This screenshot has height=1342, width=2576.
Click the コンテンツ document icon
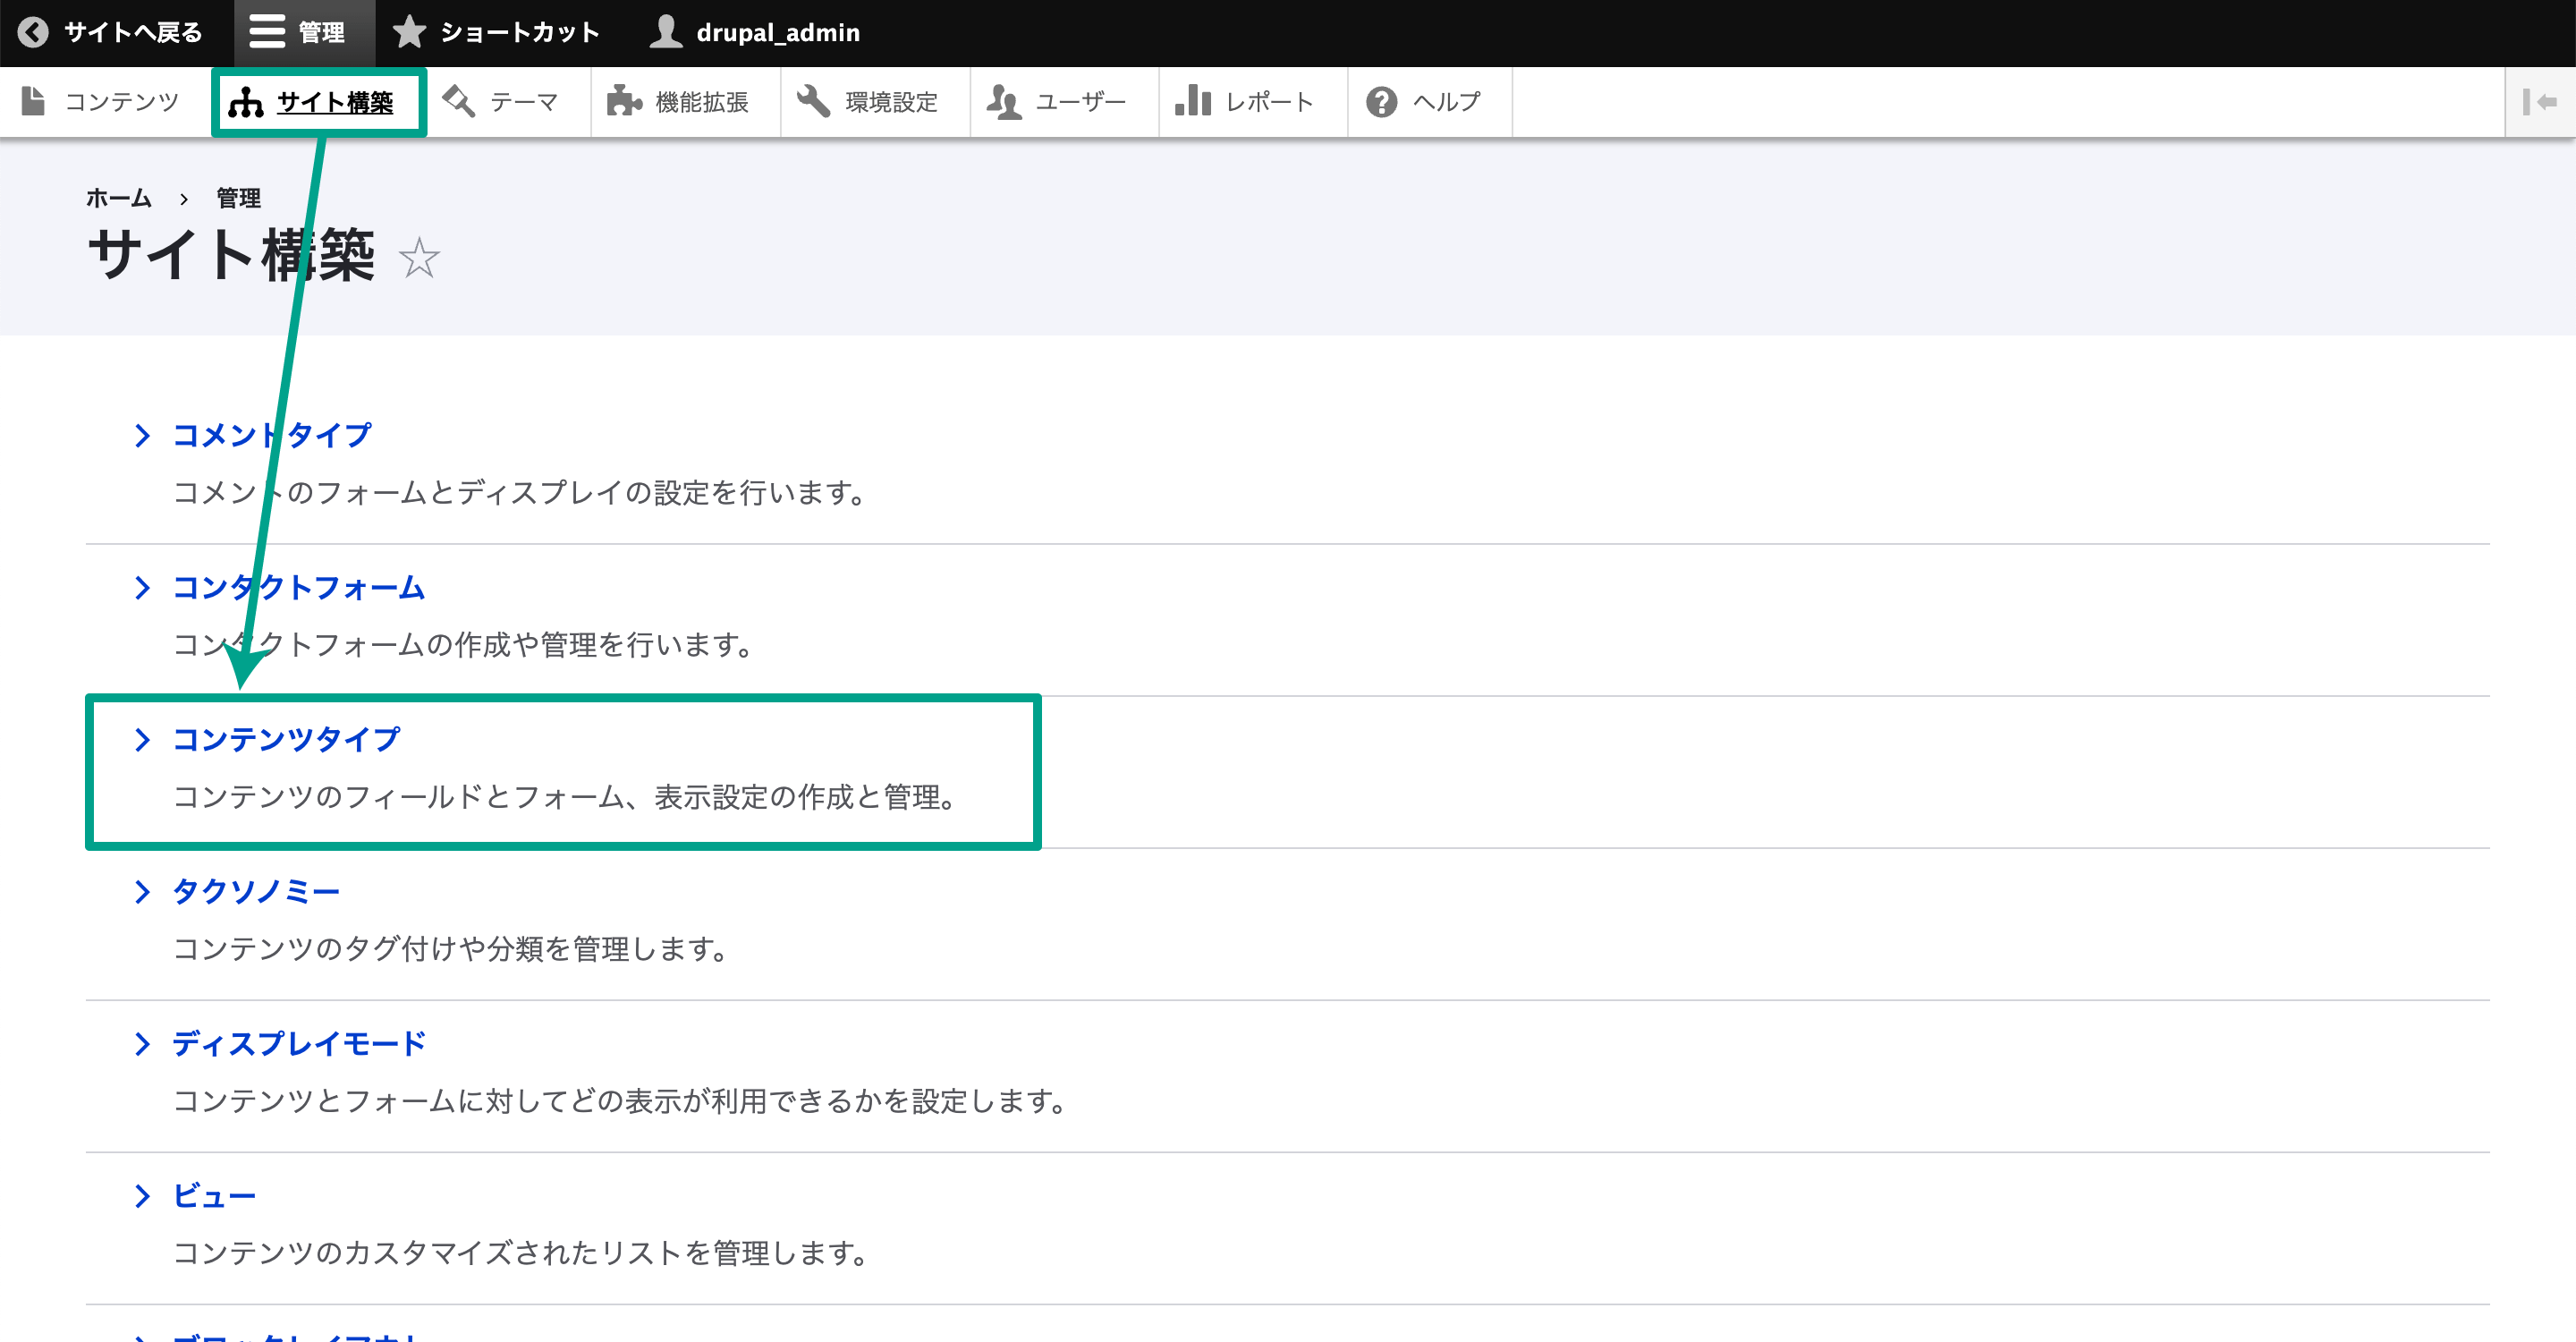pos(33,101)
